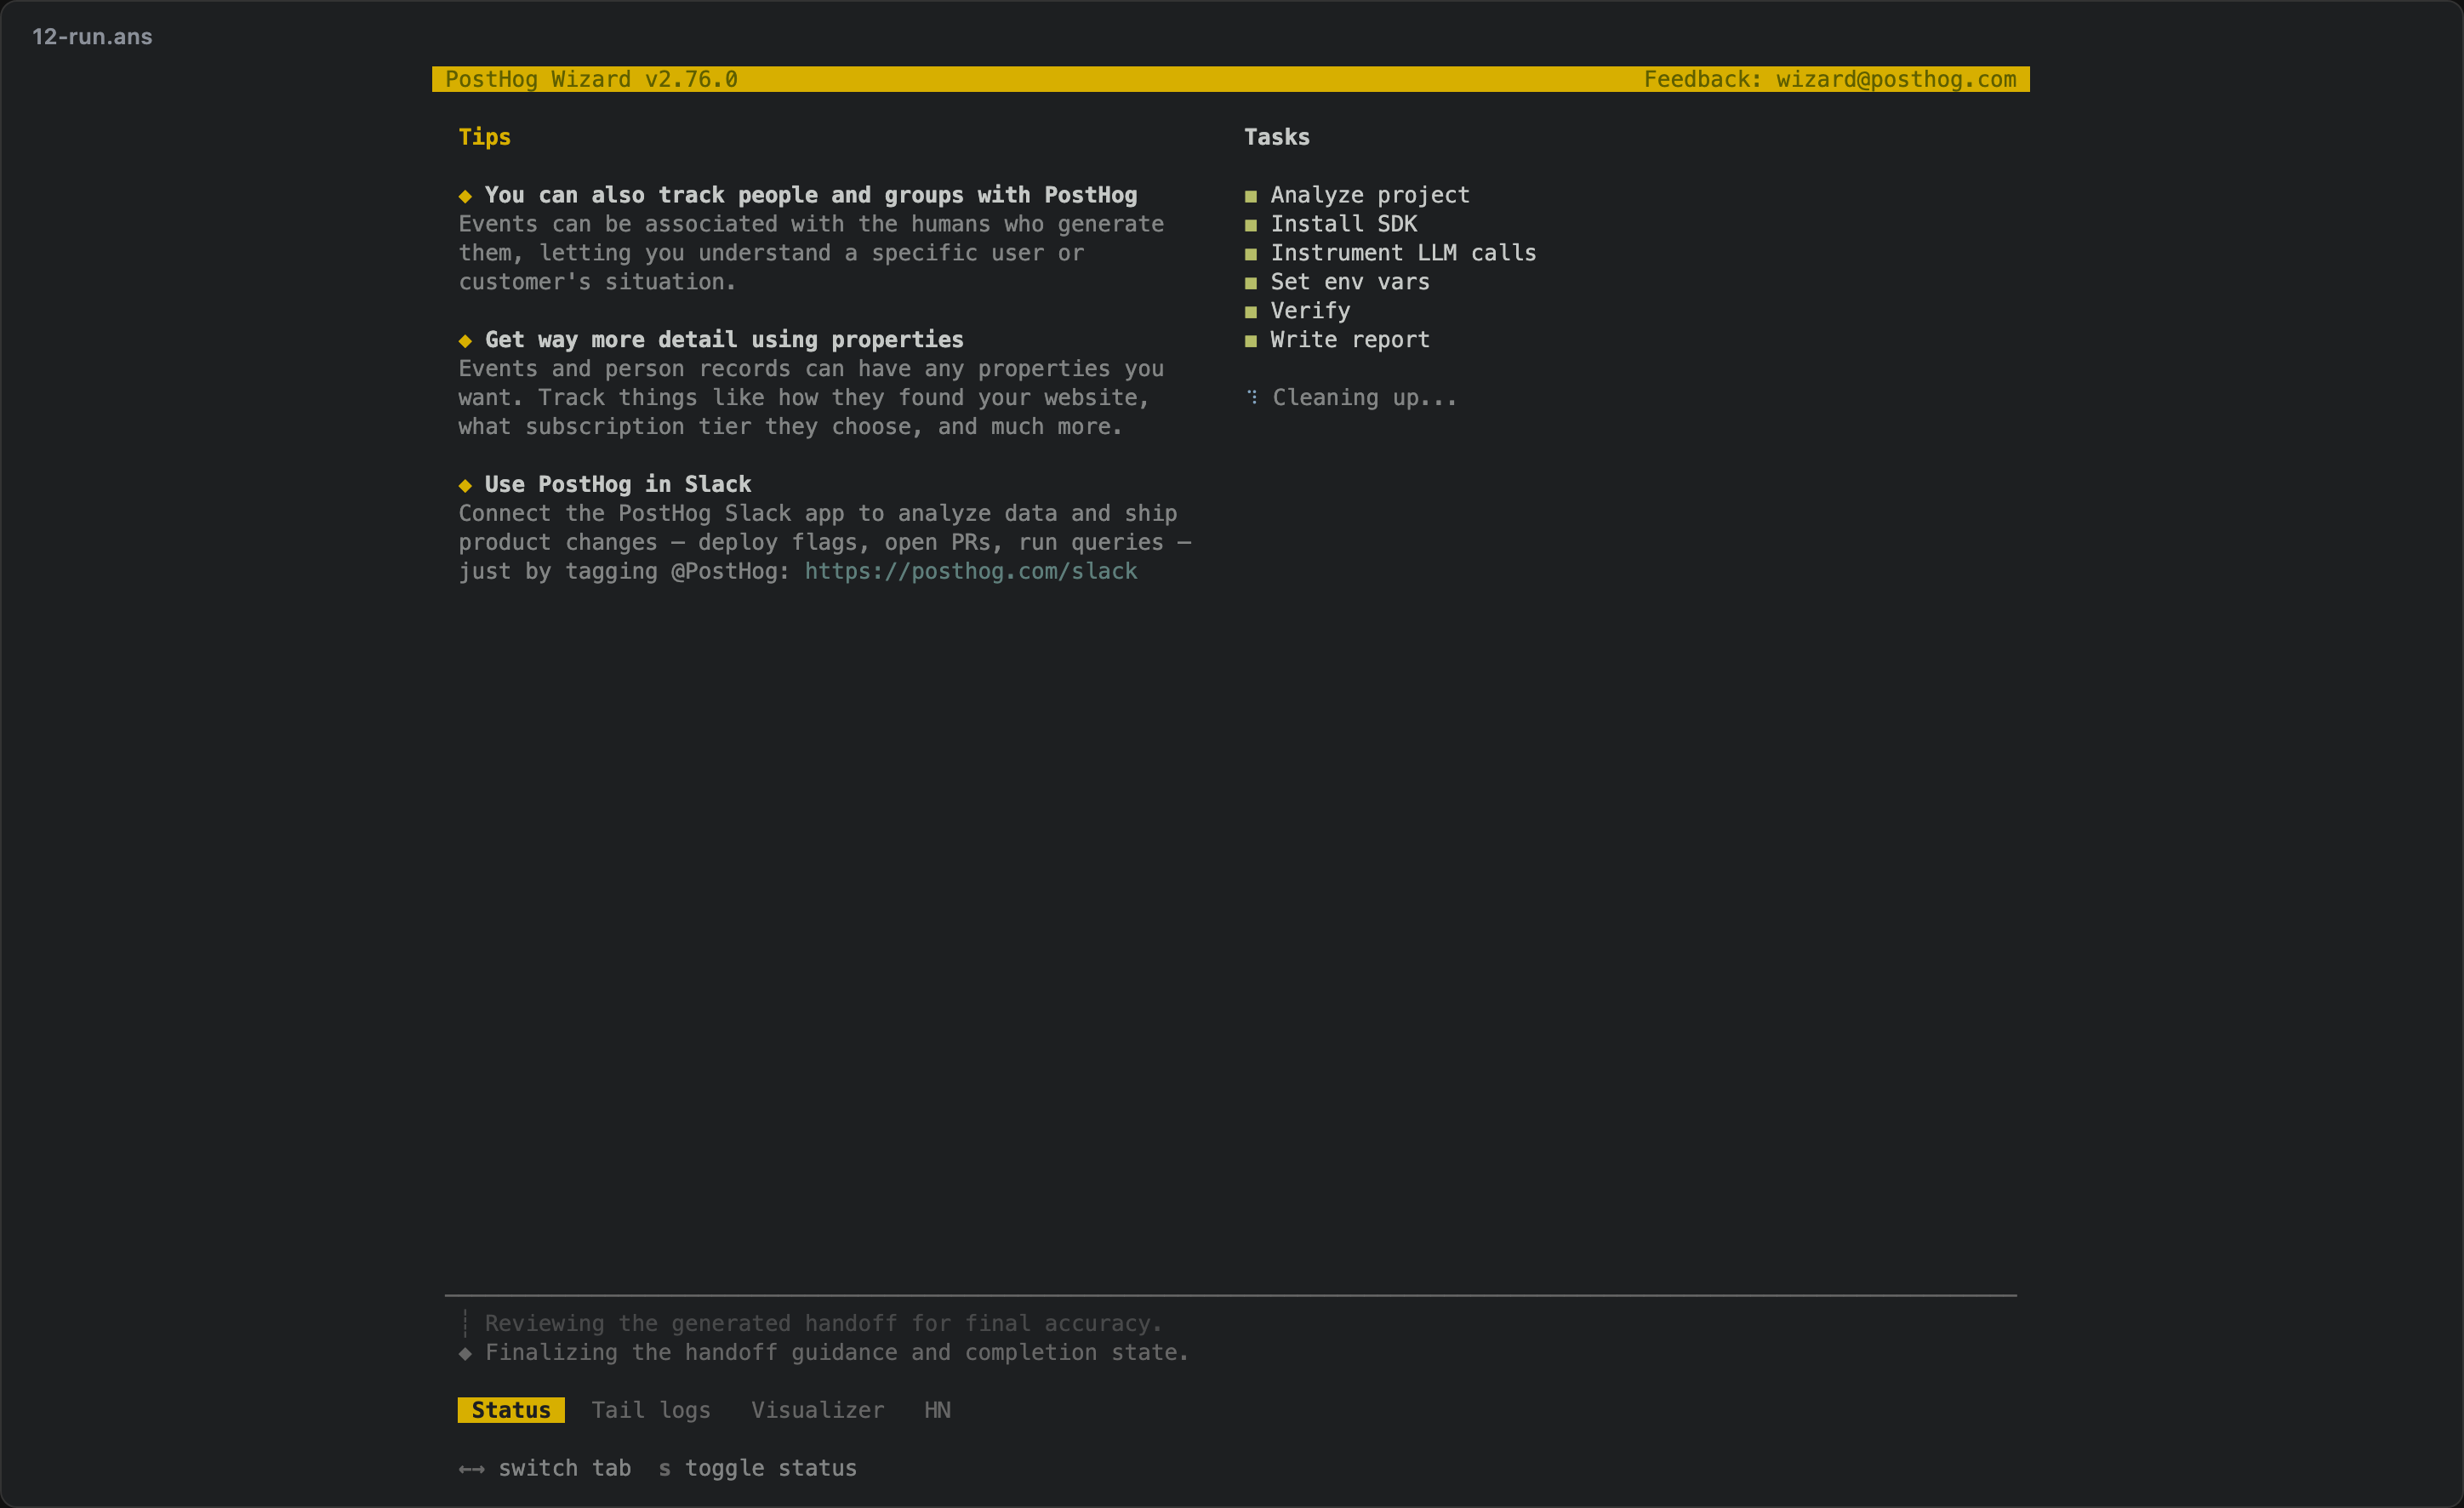Viewport: 2464px width, 1508px height.
Task: Click the 'Write report' task label
Action: pos(1350,340)
